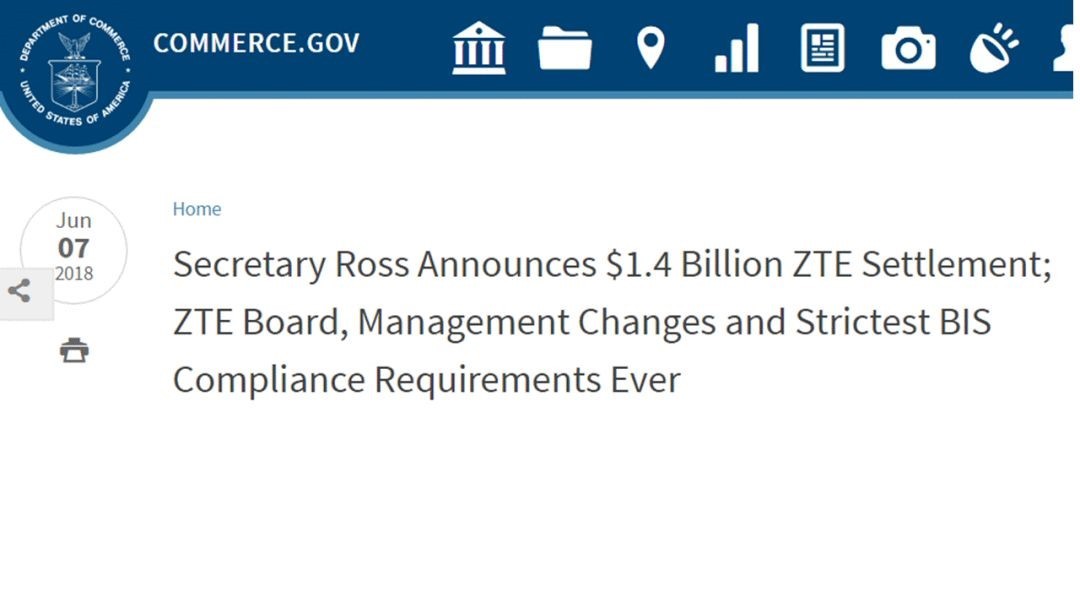
Task: Select the location pin icon
Action: click(651, 48)
